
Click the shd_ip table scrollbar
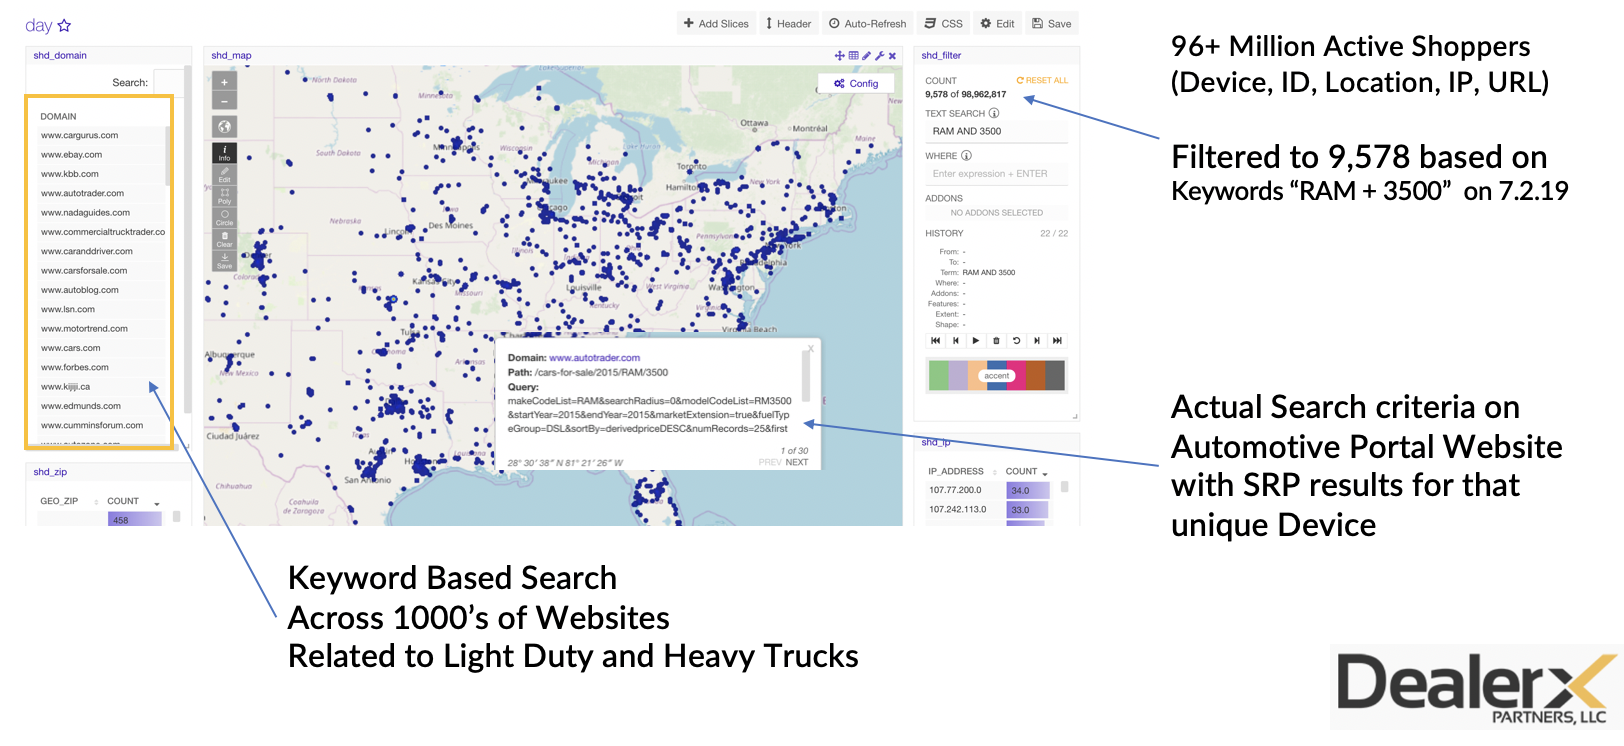click(x=1064, y=487)
